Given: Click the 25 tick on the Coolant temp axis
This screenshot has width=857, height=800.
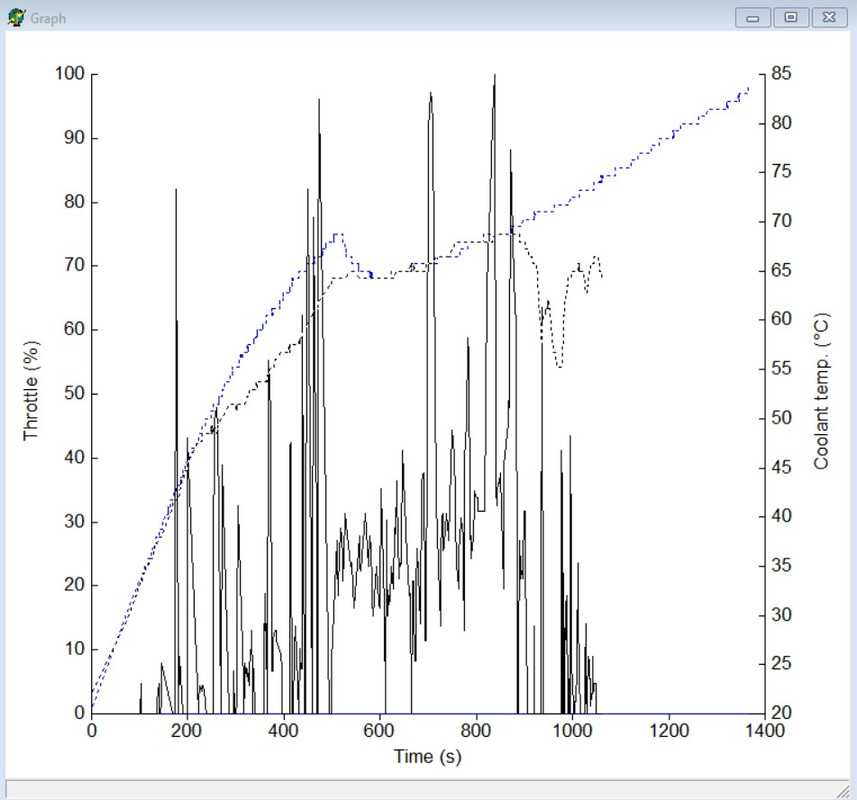Looking at the screenshot, I should click(x=782, y=664).
